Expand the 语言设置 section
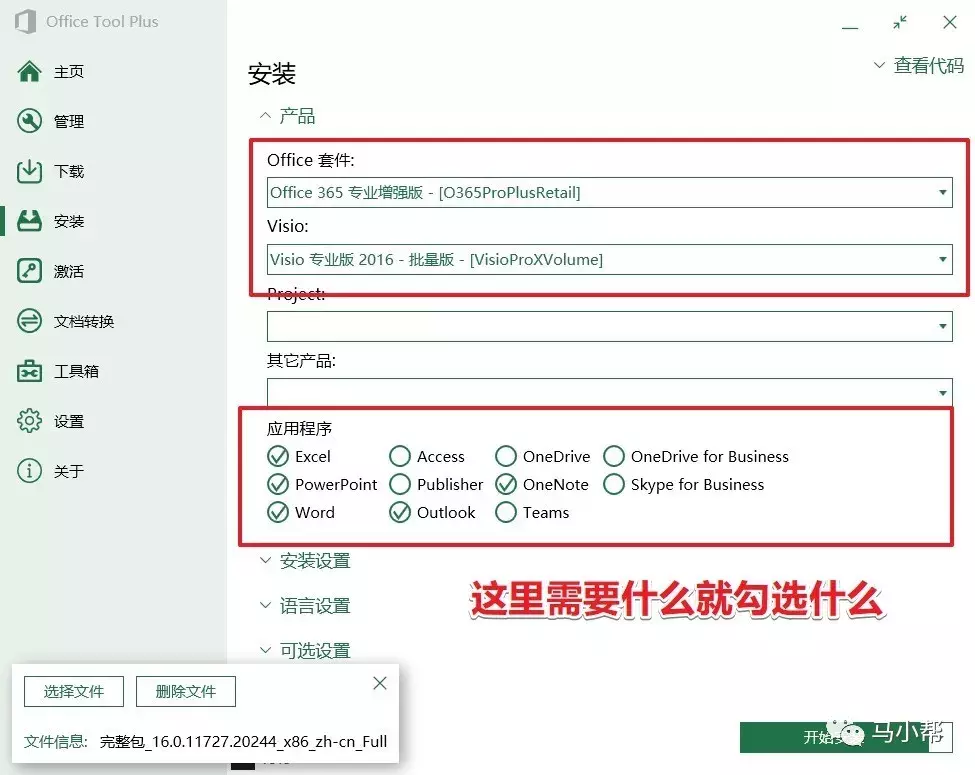The image size is (975, 775). click(305, 606)
